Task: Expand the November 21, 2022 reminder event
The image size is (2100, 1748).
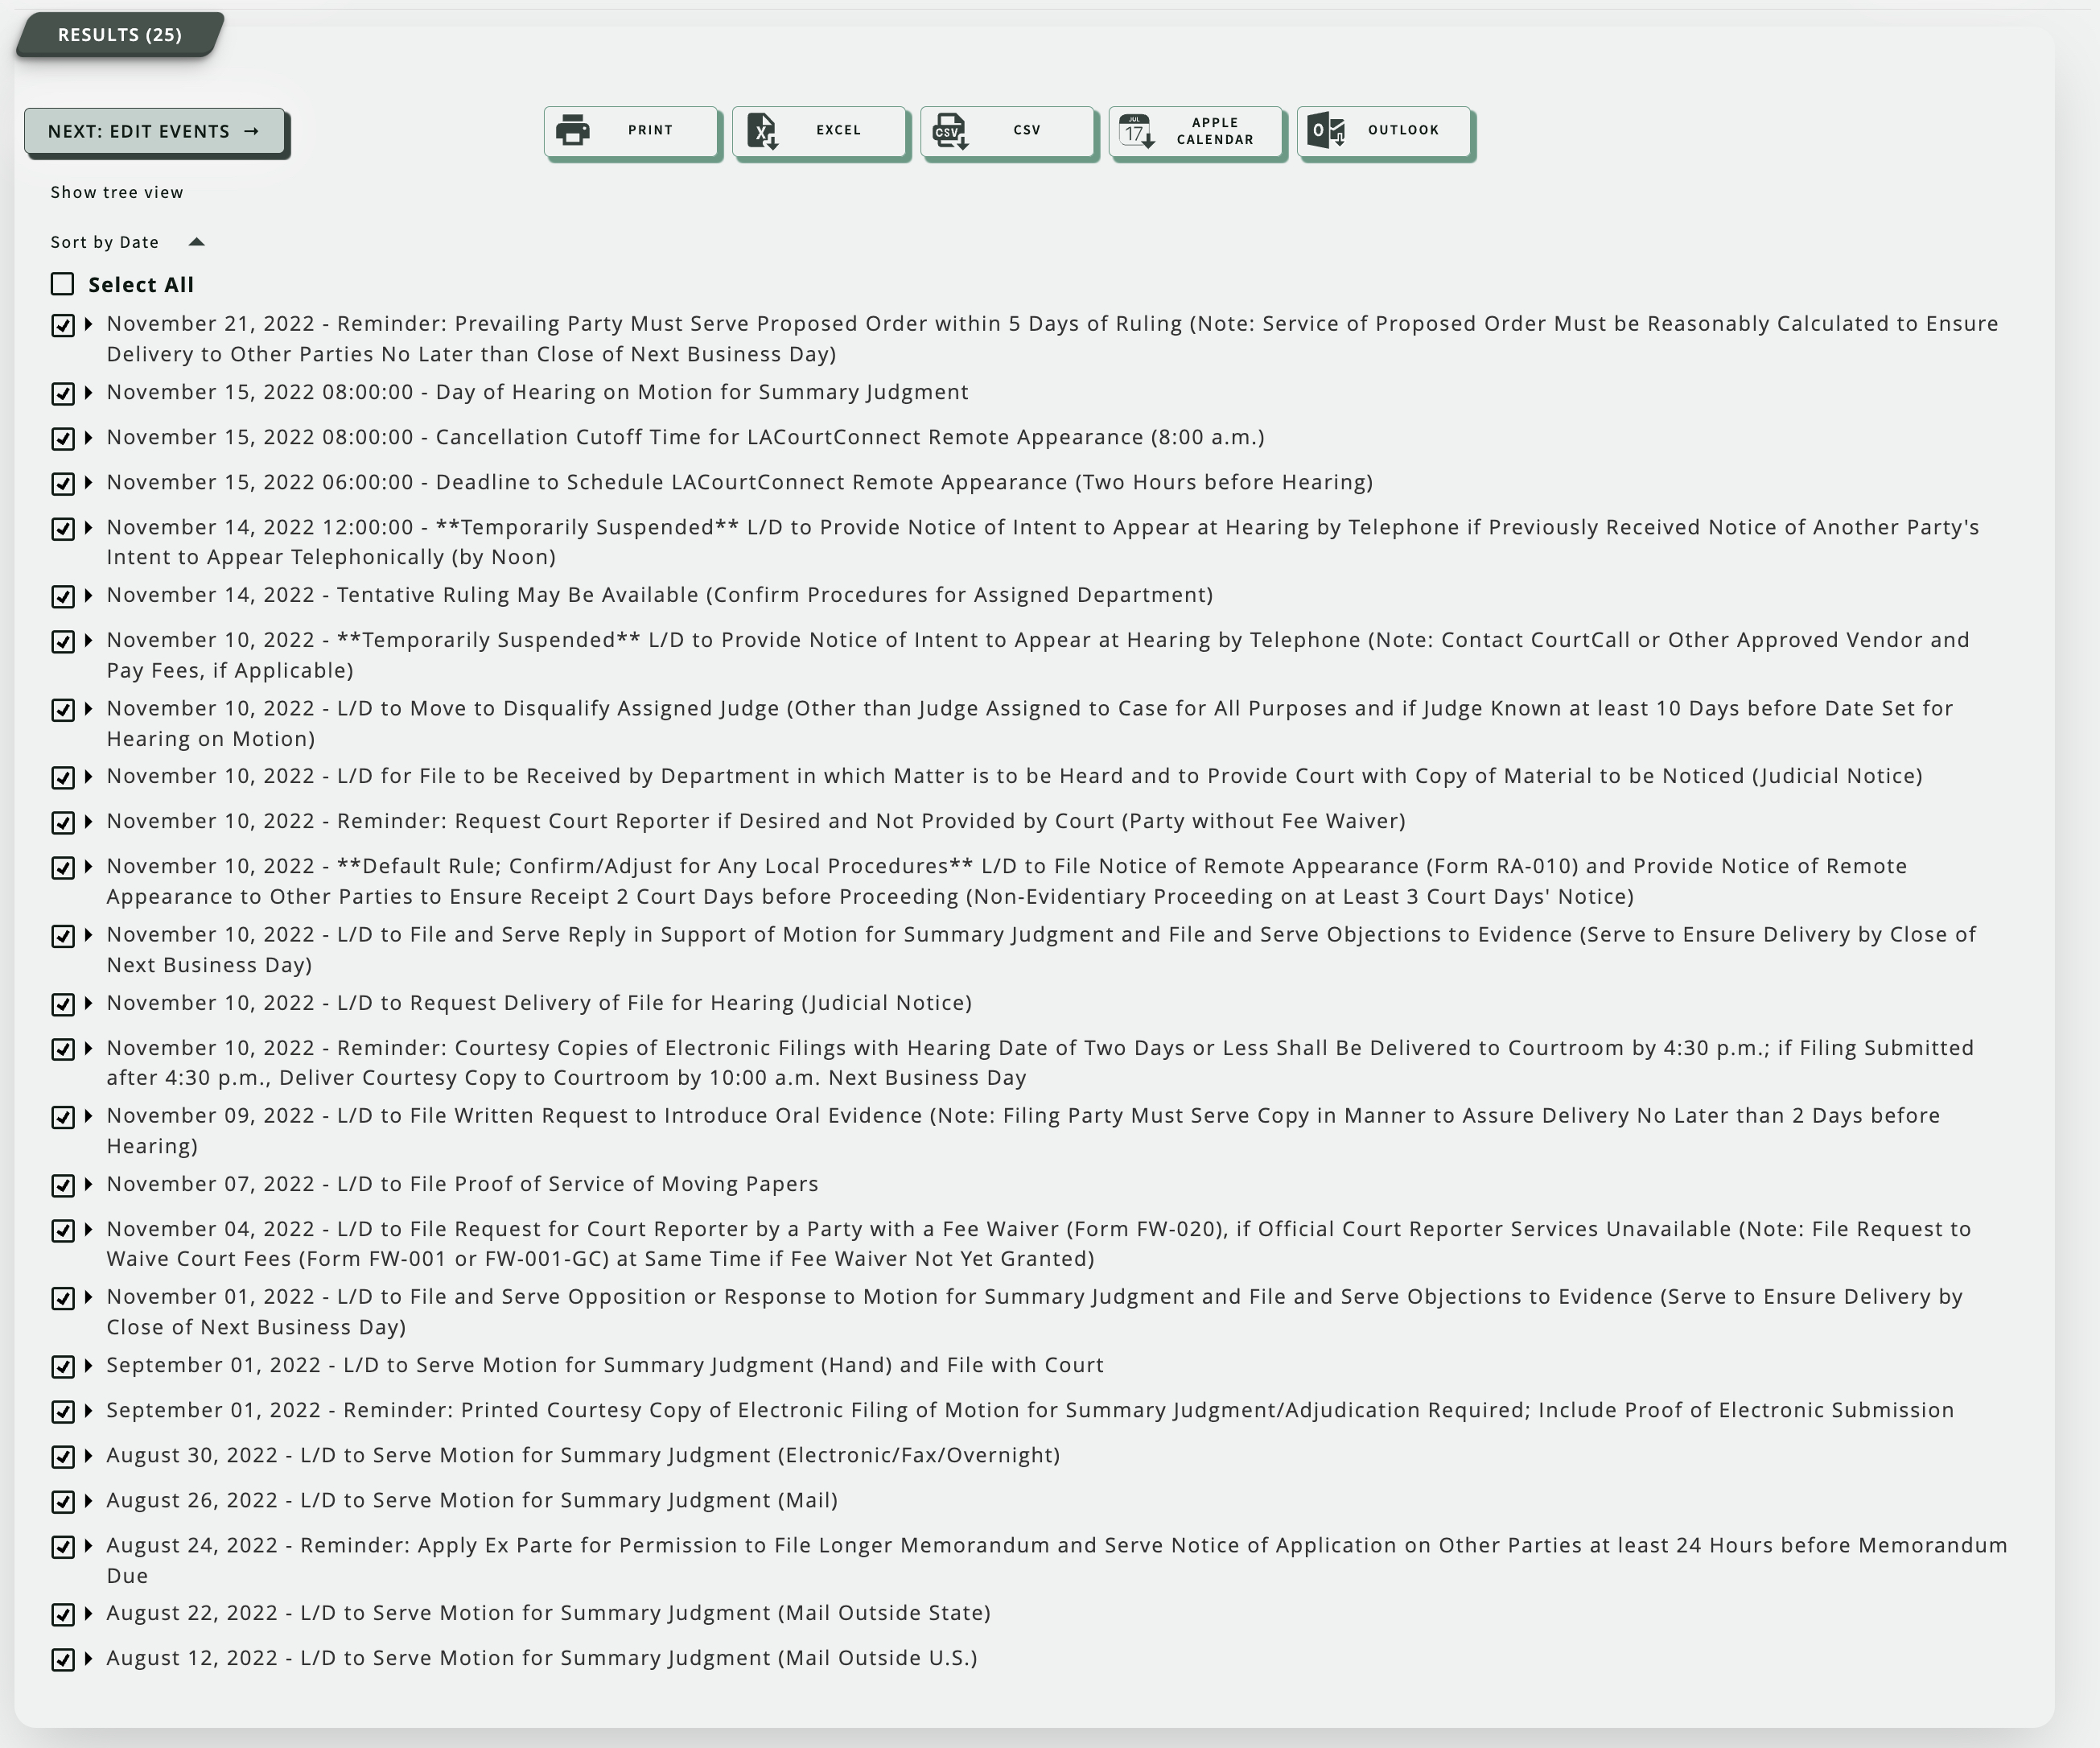Action: (89, 324)
